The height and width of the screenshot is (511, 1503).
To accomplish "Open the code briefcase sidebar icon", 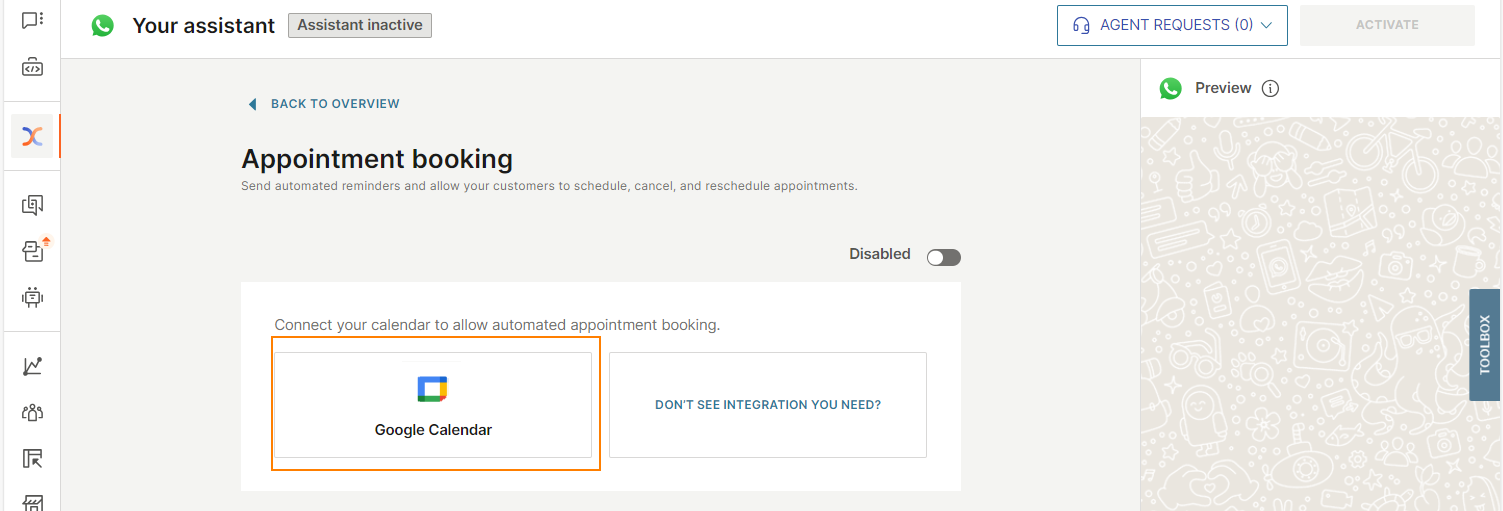I will (x=32, y=68).
